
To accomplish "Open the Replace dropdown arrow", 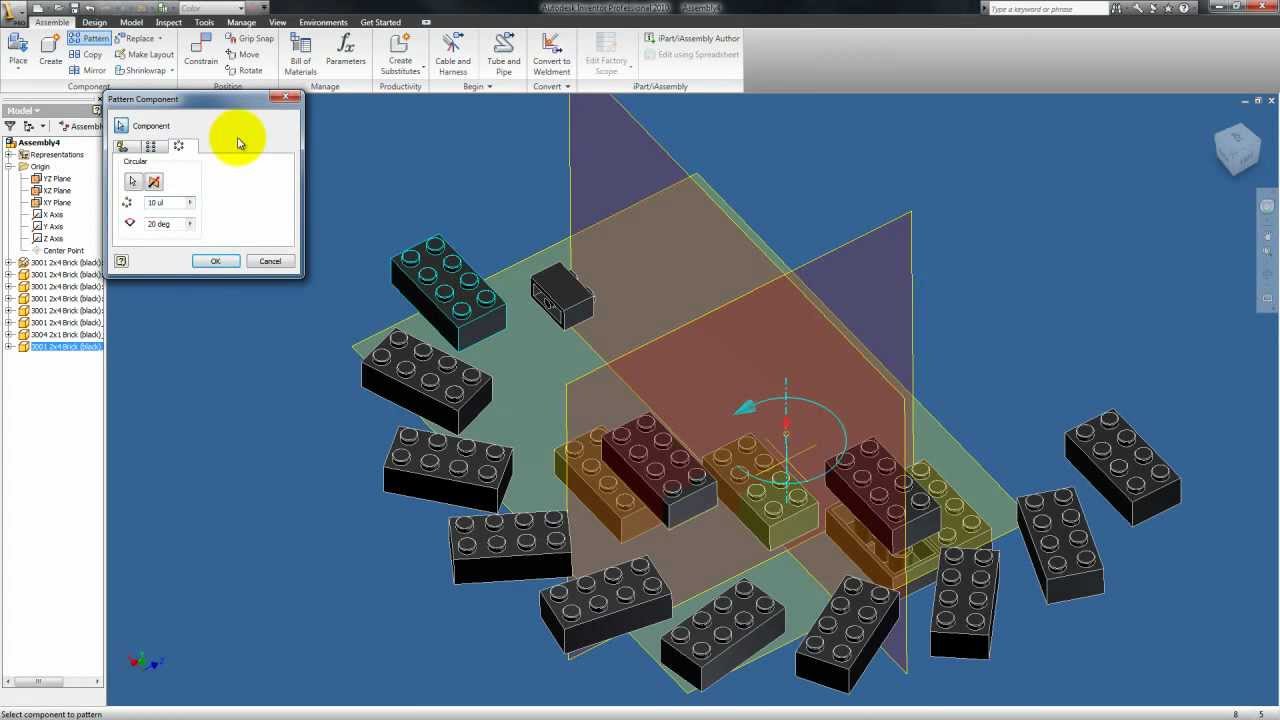I will pyautogui.click(x=159, y=38).
